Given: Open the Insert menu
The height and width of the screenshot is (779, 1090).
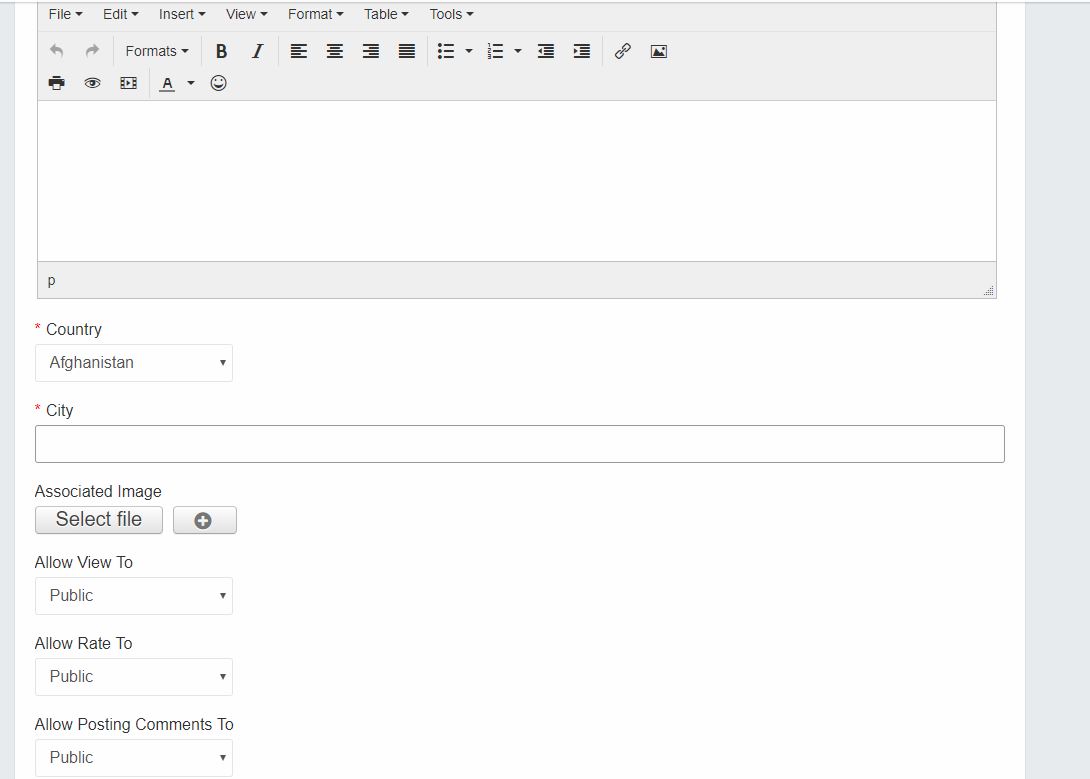Looking at the screenshot, I should pyautogui.click(x=181, y=14).
